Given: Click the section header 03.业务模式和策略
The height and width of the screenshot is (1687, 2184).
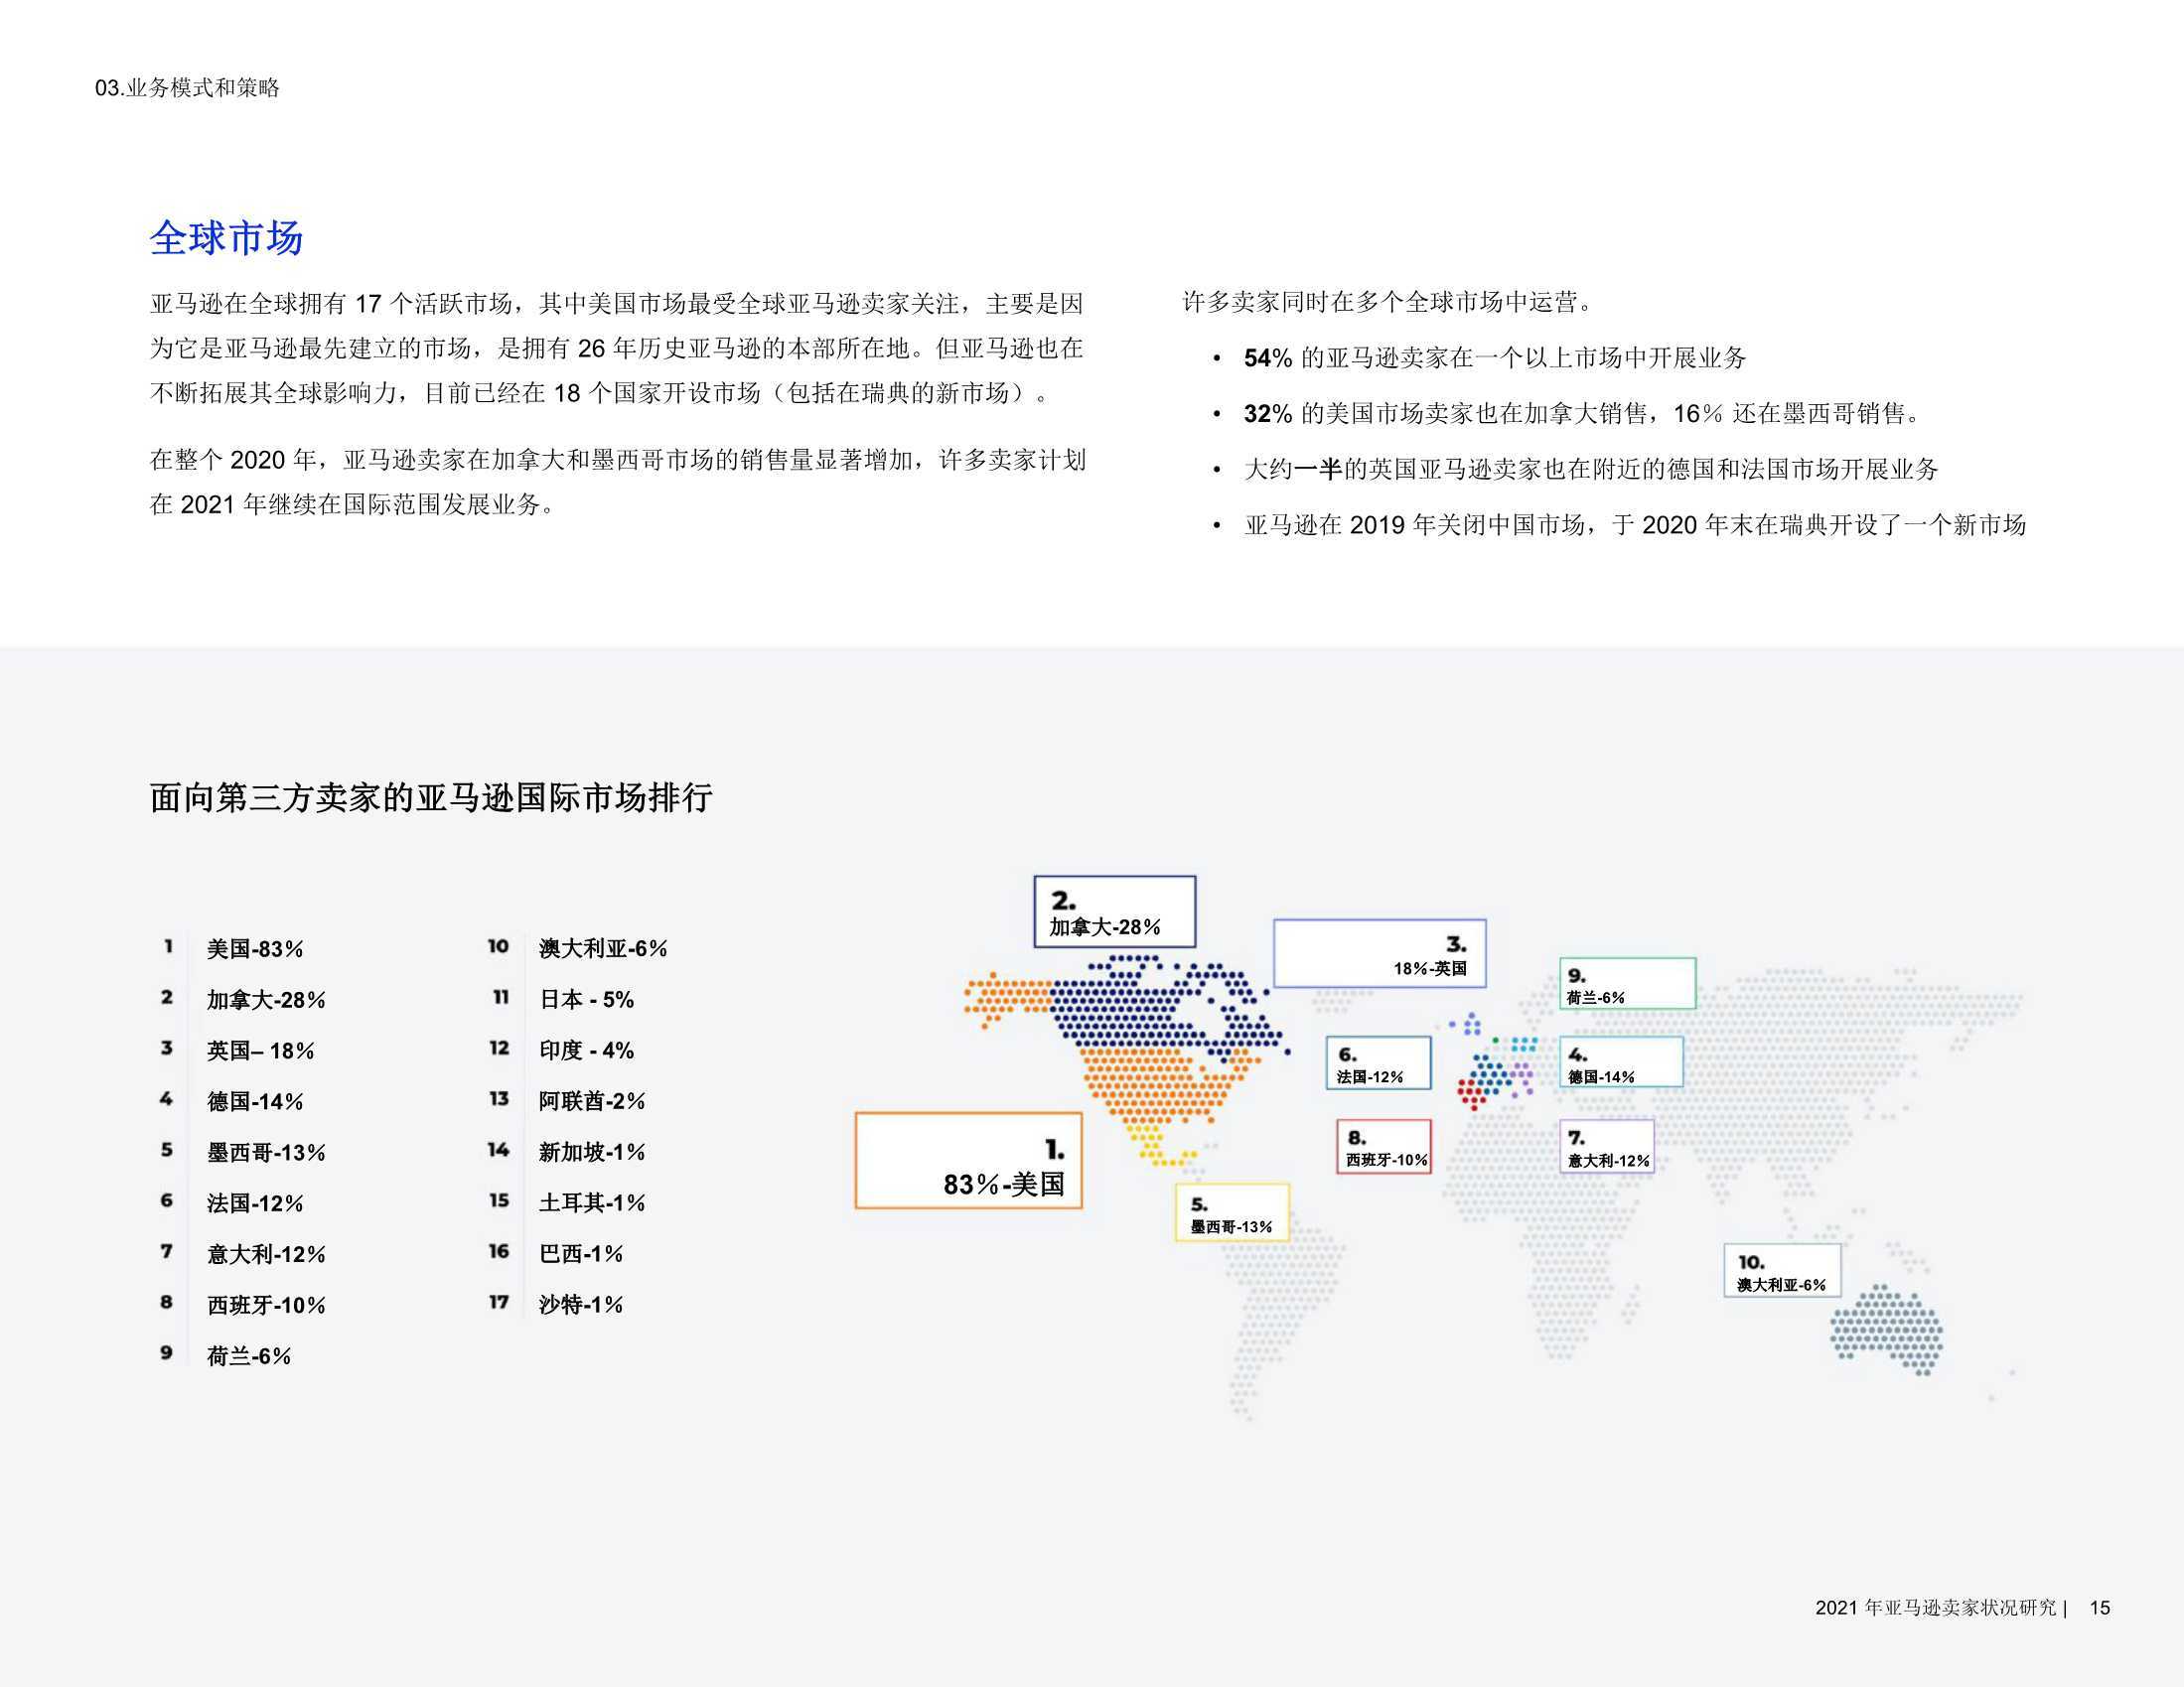Looking at the screenshot, I should 187,88.
